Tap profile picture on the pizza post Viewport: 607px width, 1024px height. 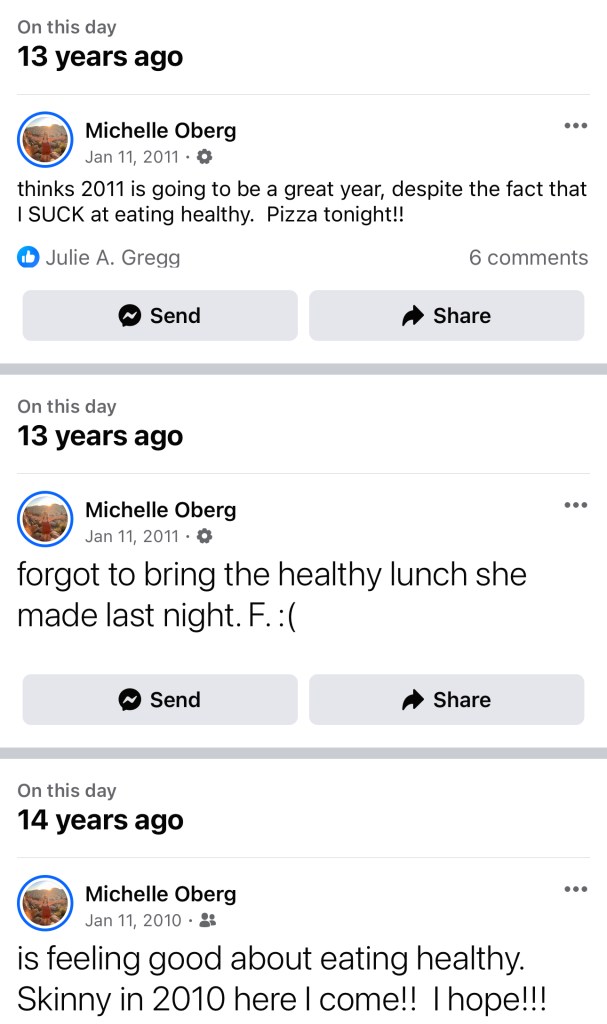click(x=45, y=140)
